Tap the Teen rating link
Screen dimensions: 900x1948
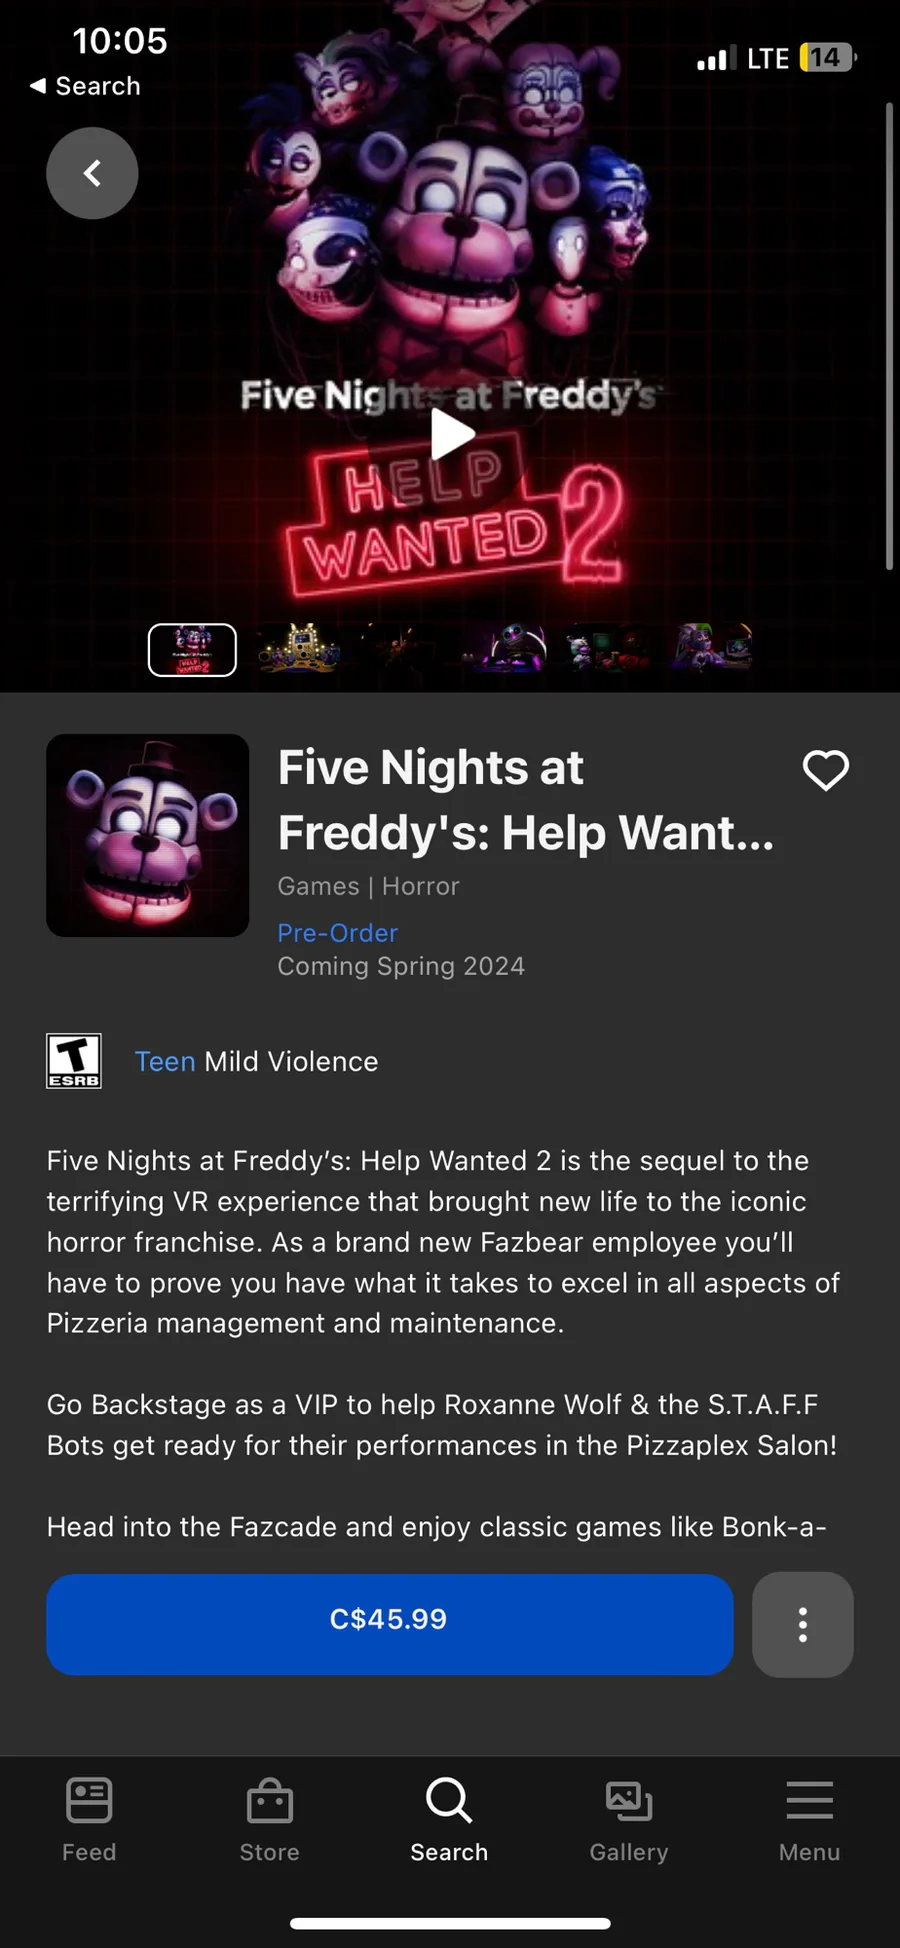click(165, 1061)
